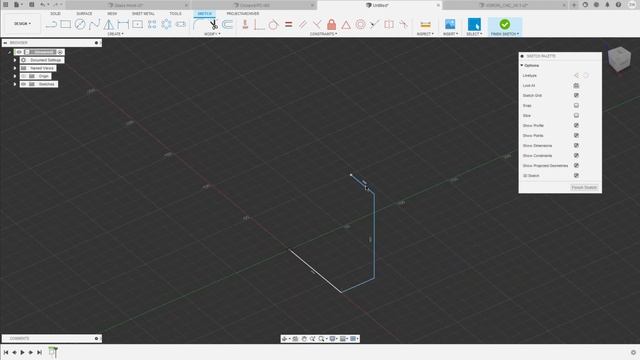Apply the Equal constraint

coord(288,24)
